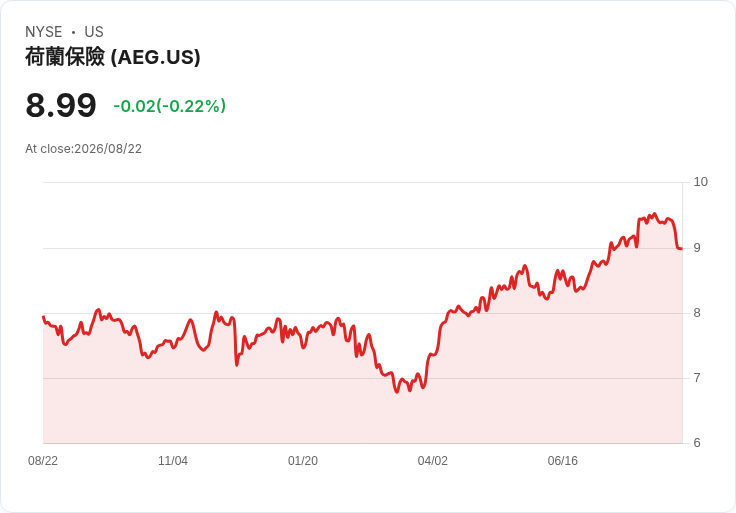Click the 06/16 date axis label

562,461
